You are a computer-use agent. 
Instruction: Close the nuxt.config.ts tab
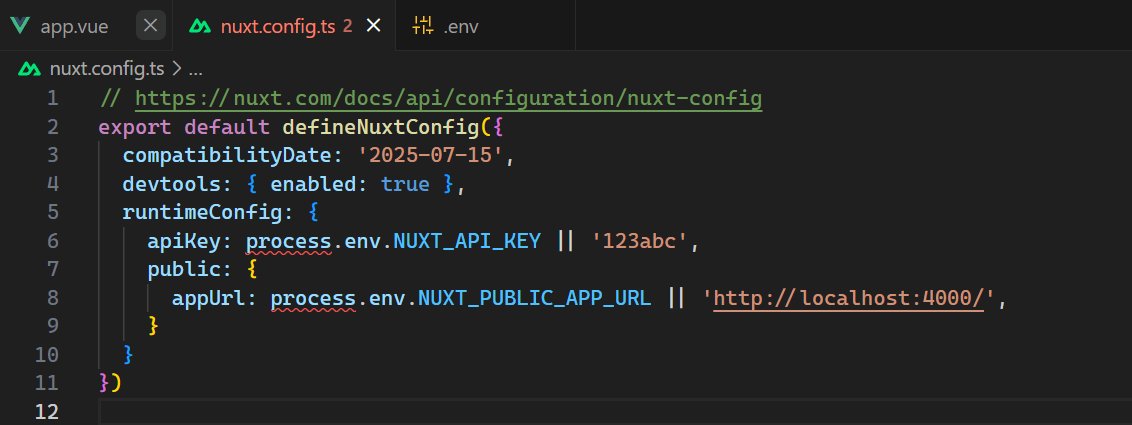pos(373,26)
